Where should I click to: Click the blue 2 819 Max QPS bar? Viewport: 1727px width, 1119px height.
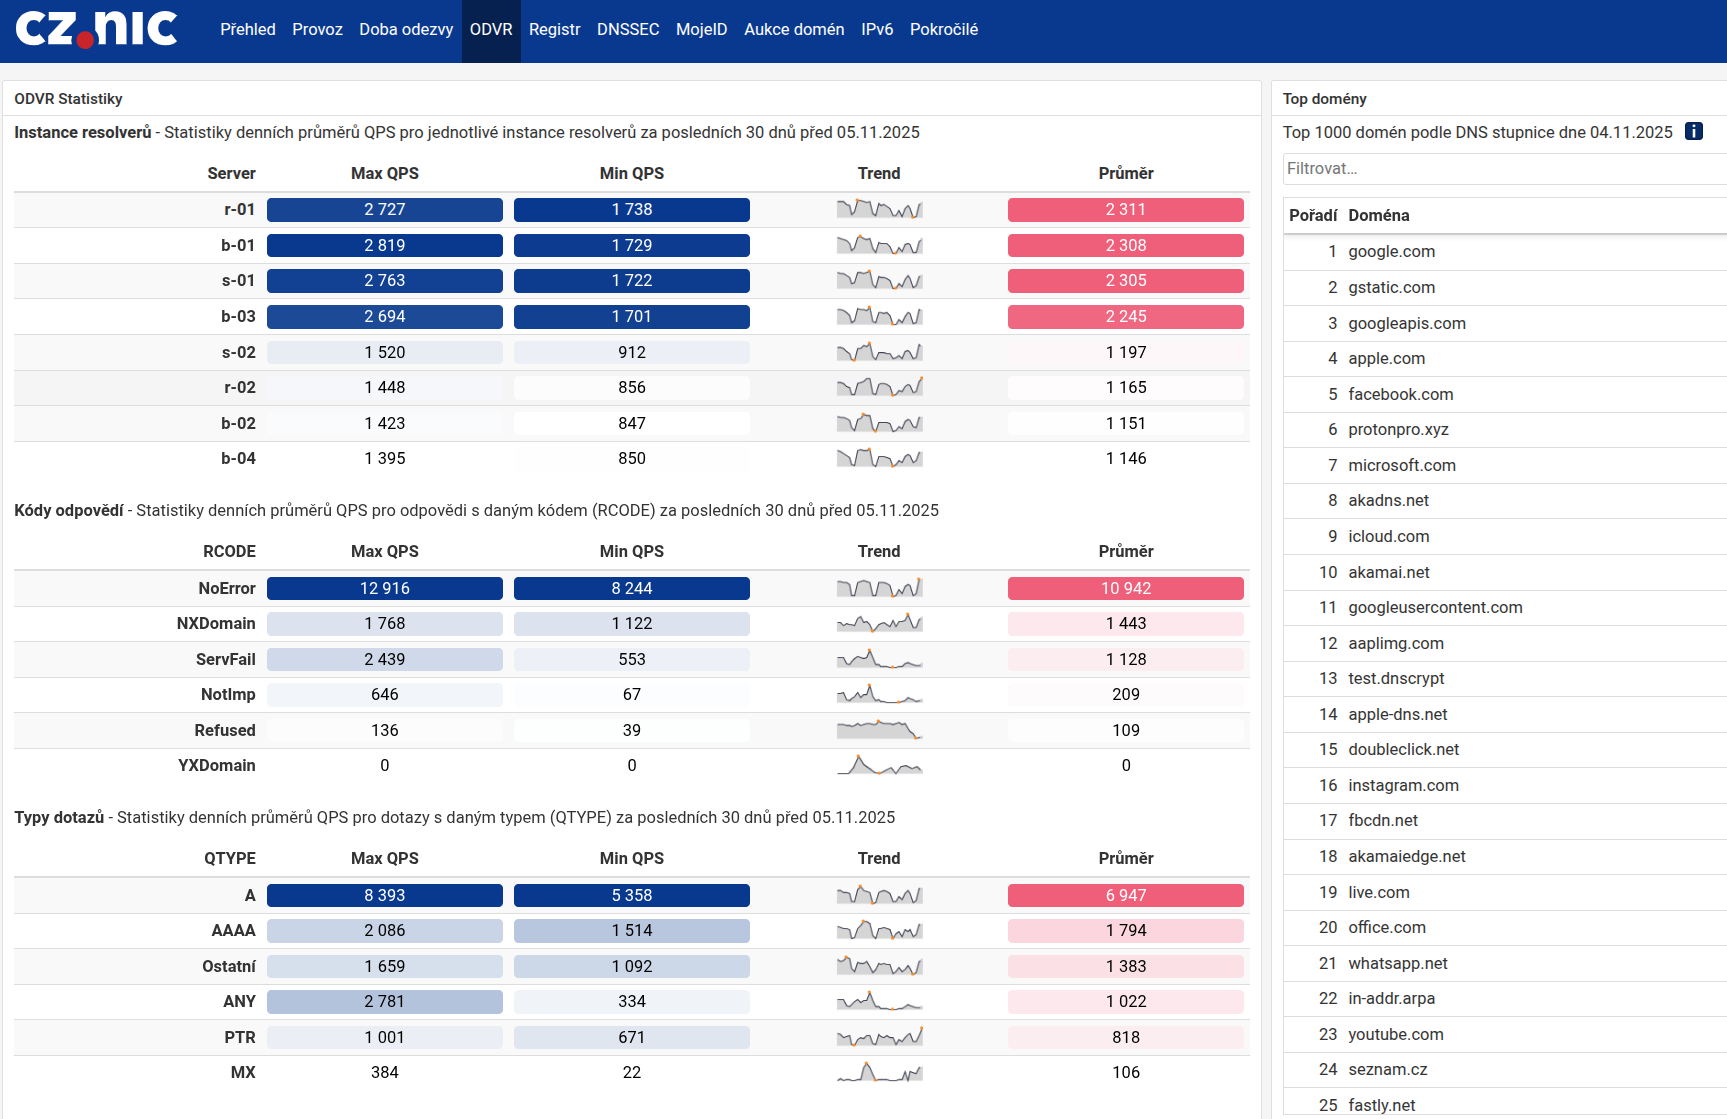(385, 246)
